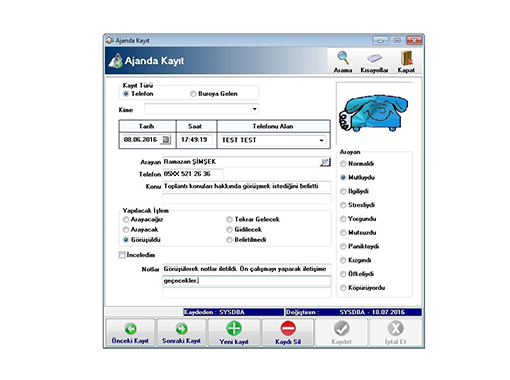Click the Kapat door icon
This screenshot has width=510, height=380.
pos(406,62)
